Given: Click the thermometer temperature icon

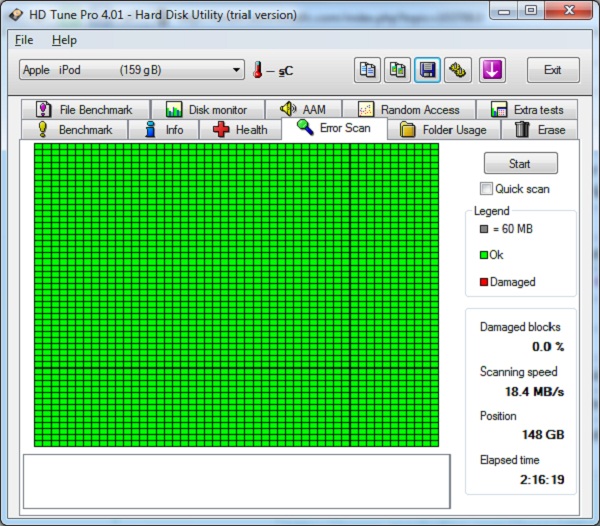Looking at the screenshot, I should pyautogui.click(x=258, y=70).
